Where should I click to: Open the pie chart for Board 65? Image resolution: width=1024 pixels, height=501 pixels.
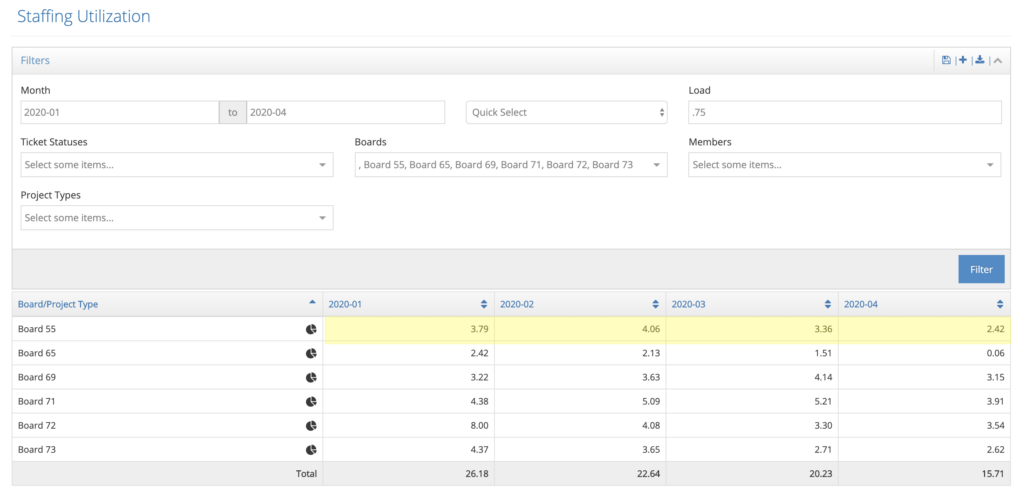click(311, 353)
